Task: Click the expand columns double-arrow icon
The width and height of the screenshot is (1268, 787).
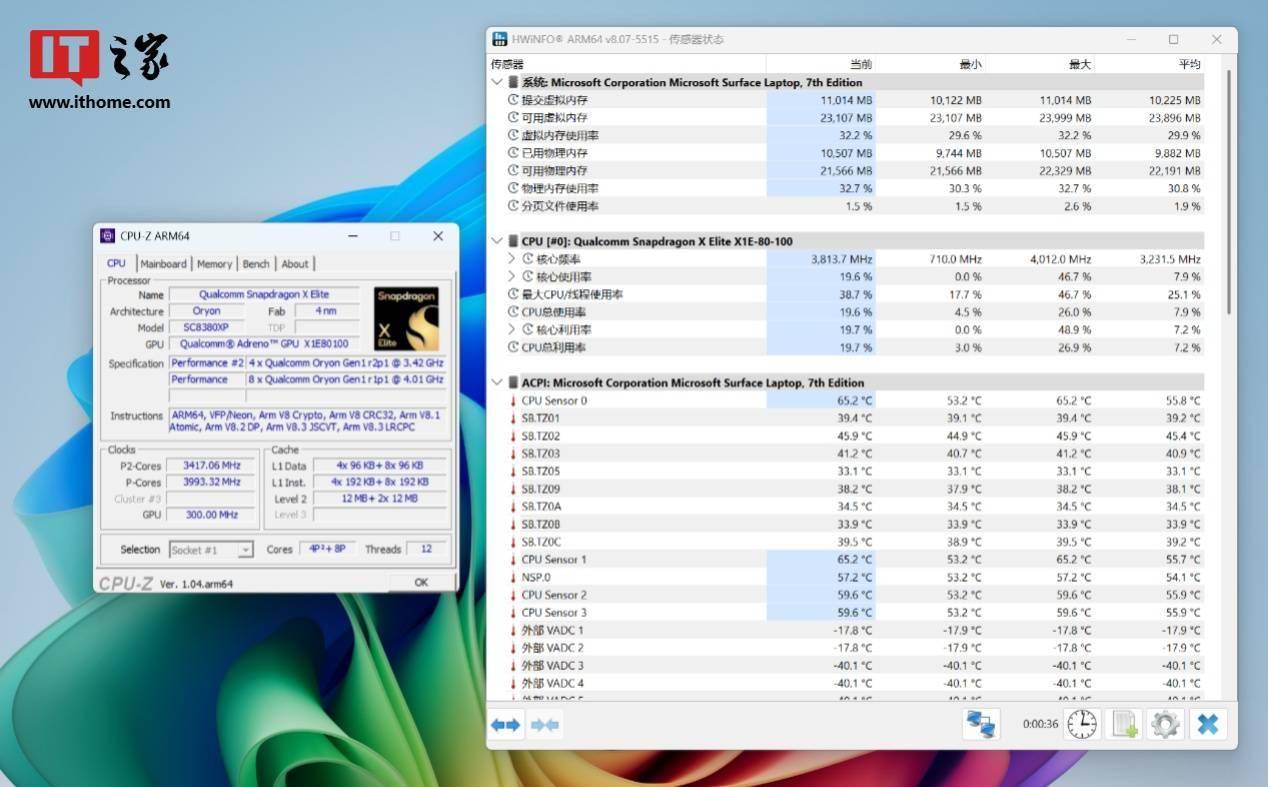Action: (506, 725)
